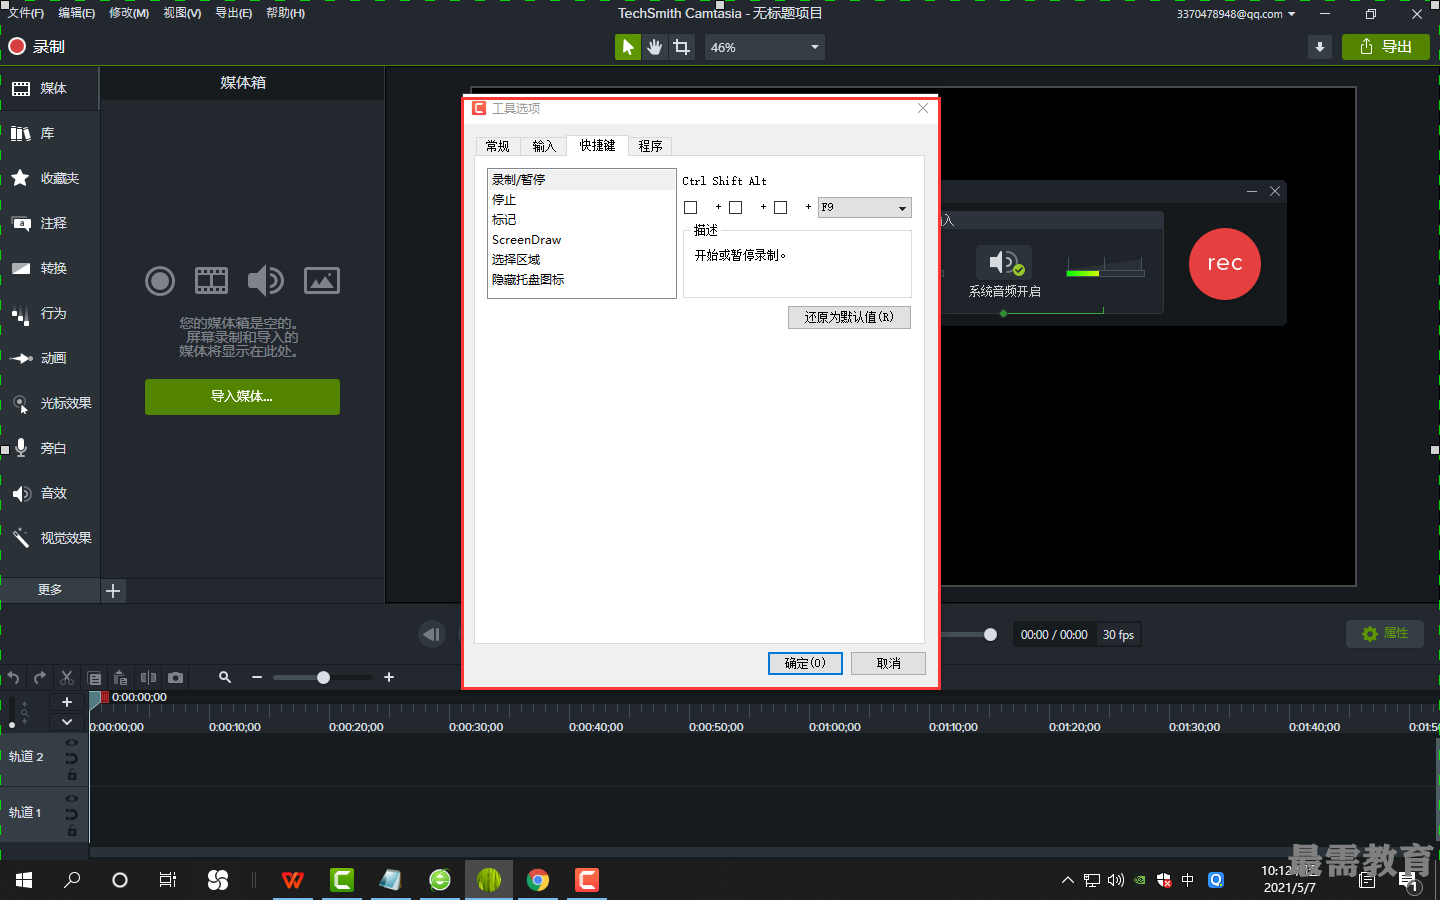Click the timeline zoom slider handle
1440x900 pixels.
tap(323, 678)
